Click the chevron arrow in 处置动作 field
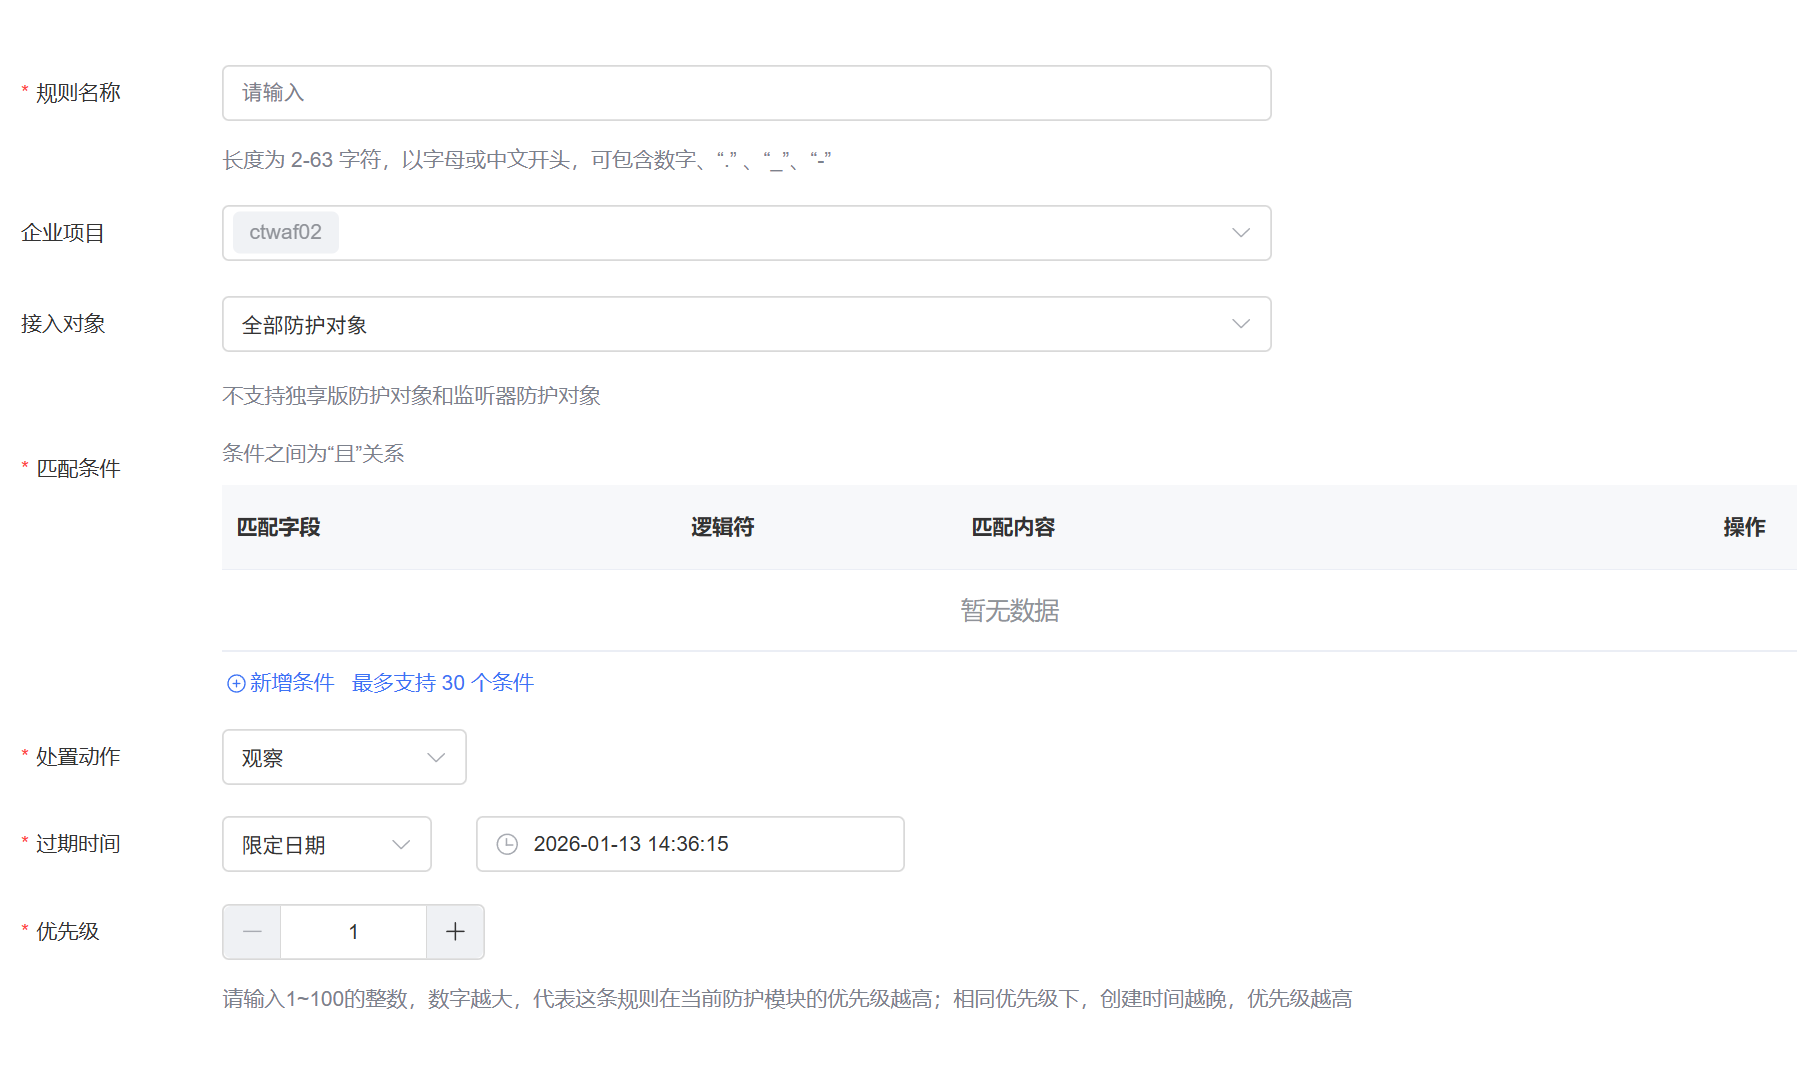Image resolution: width=1810 pixels, height=1069 pixels. (435, 758)
